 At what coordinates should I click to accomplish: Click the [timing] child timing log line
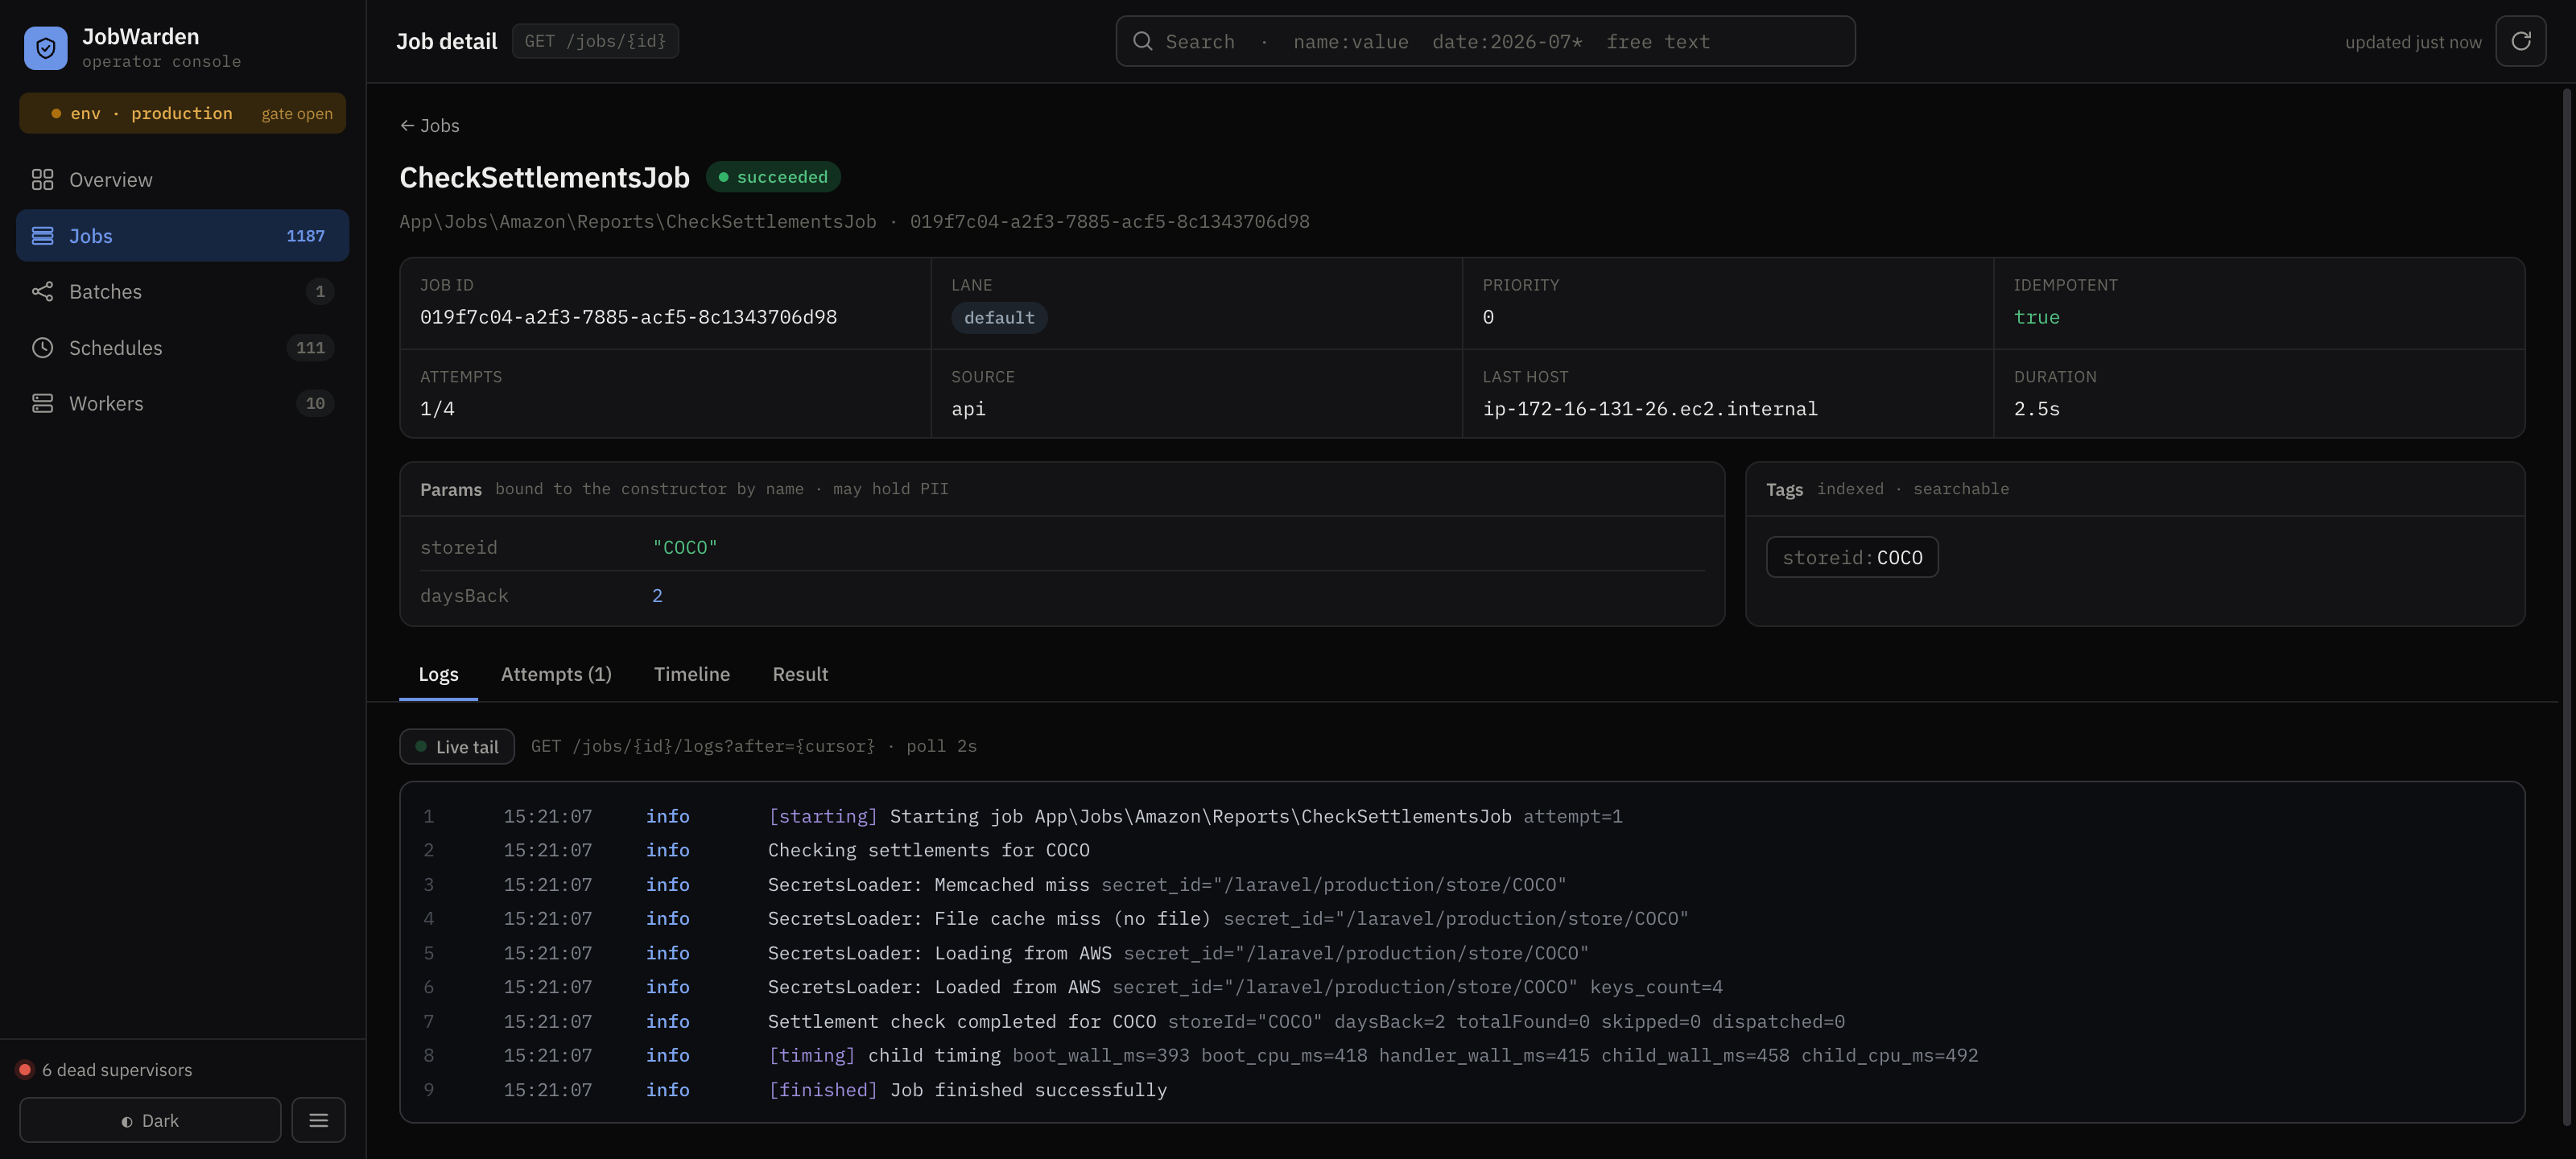[x=1462, y=1056]
